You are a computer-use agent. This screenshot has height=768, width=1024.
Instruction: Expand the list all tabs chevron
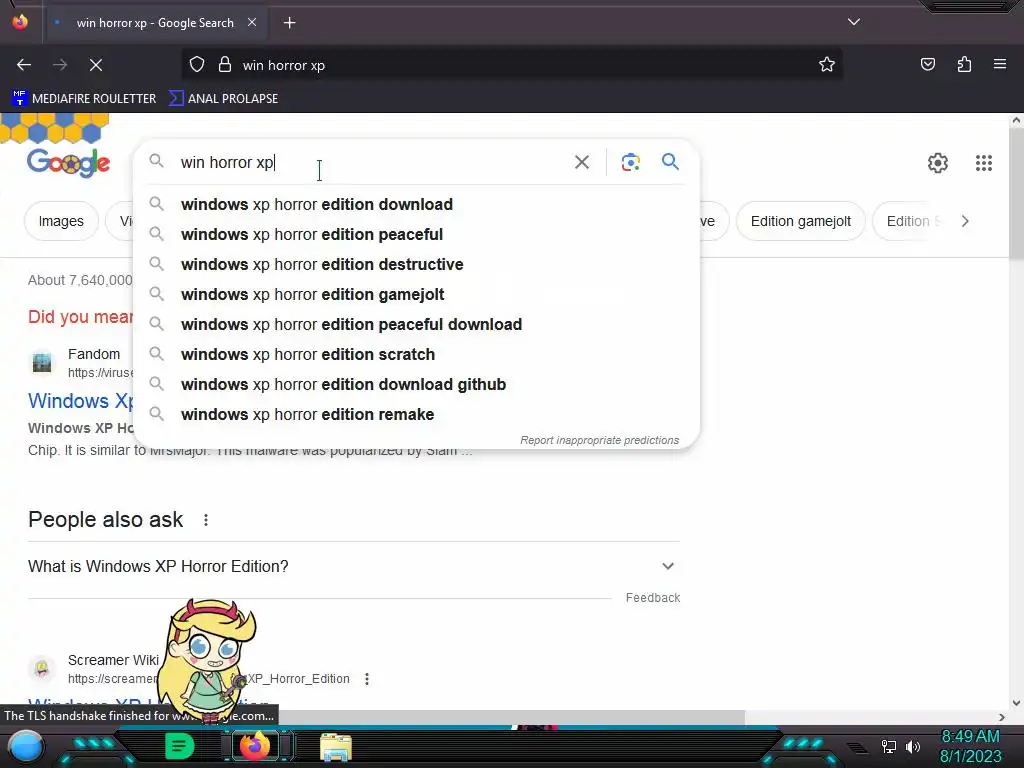(854, 22)
